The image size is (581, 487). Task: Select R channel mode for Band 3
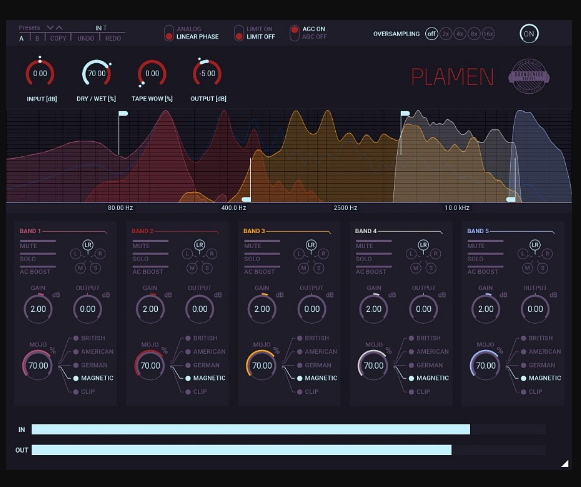tap(323, 254)
